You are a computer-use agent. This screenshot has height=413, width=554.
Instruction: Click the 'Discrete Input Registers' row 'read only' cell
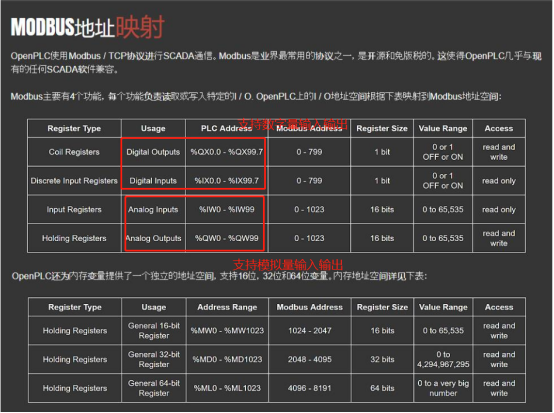click(x=499, y=181)
